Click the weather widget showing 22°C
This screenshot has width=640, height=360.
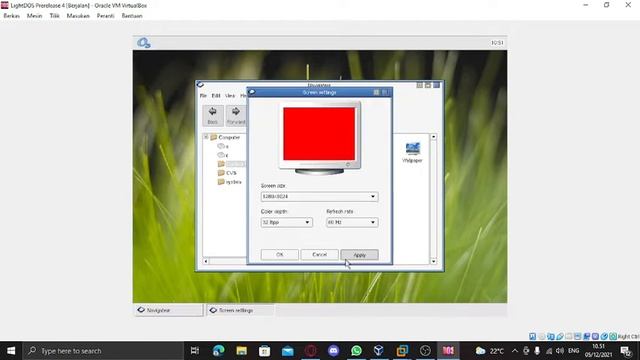490,351
